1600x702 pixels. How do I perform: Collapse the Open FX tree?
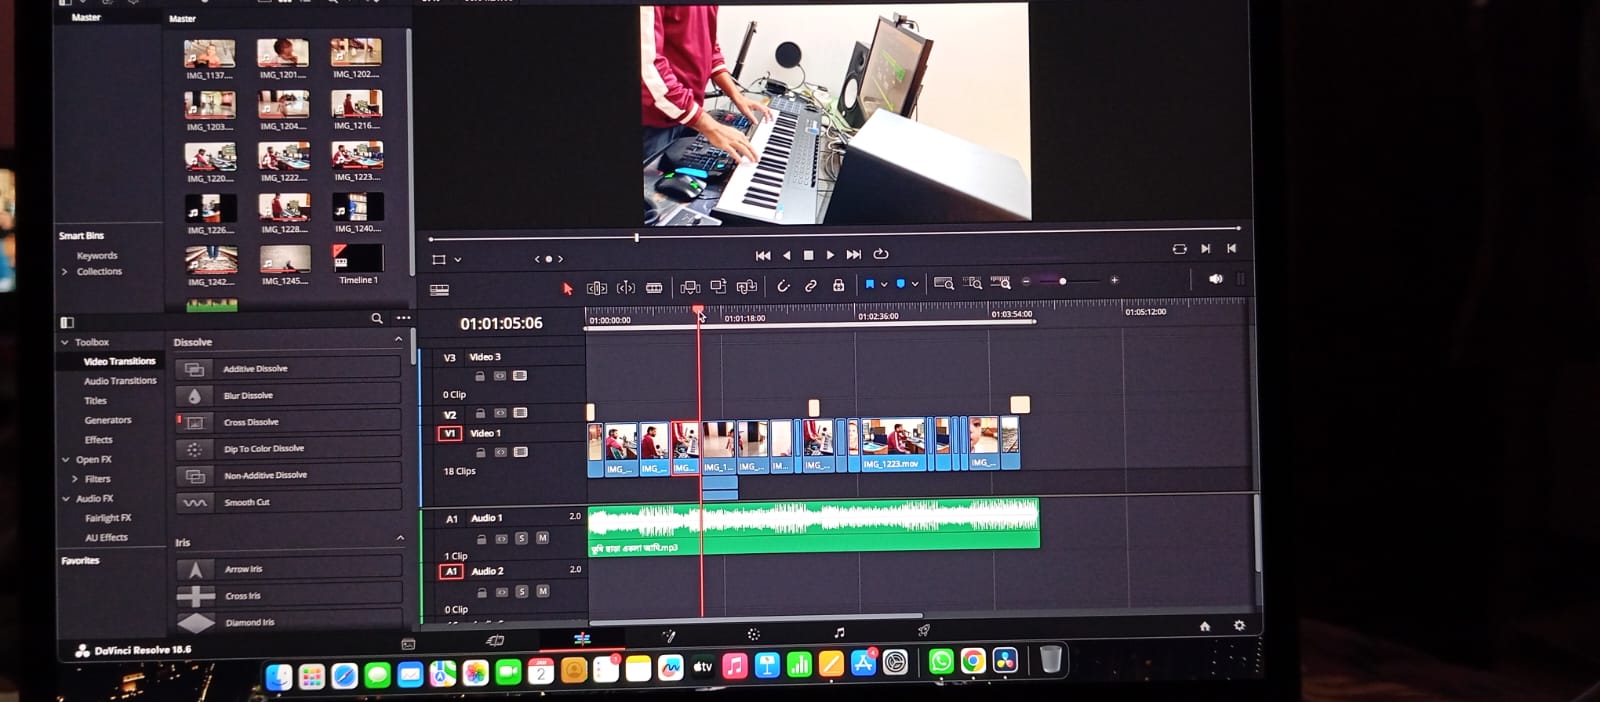click(66, 460)
